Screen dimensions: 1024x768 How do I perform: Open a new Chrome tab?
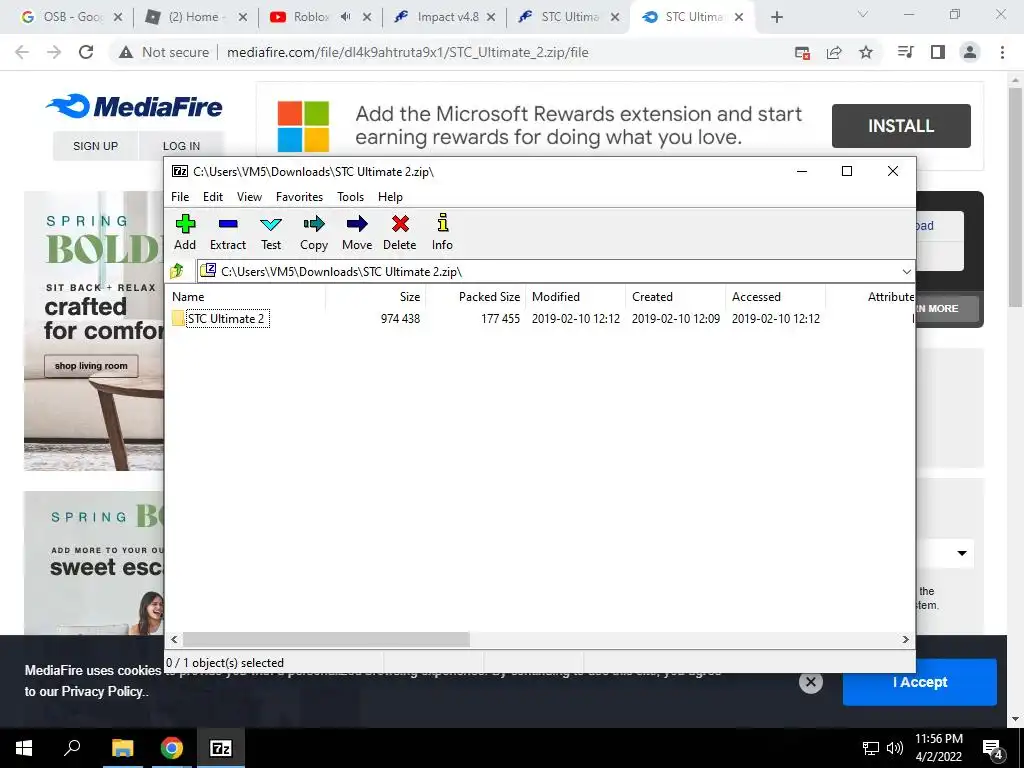pyautogui.click(x=776, y=17)
